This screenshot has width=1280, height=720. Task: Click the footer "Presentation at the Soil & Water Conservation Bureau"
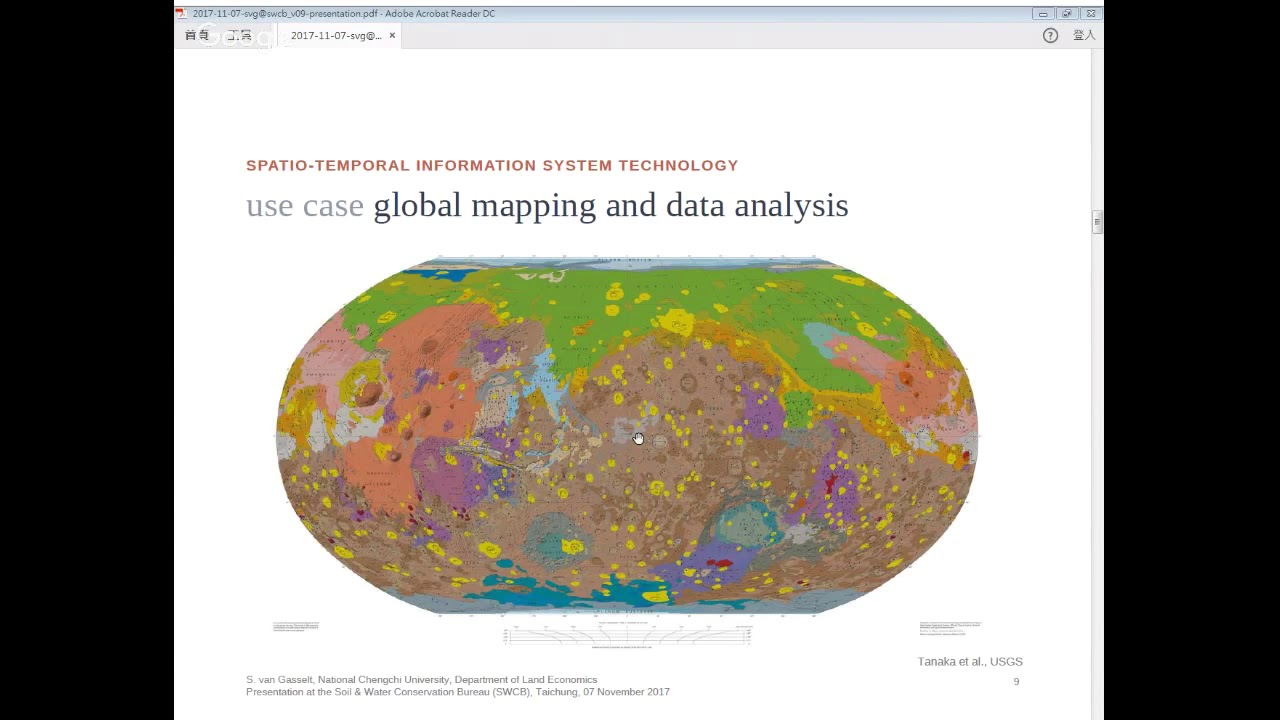[x=458, y=692]
